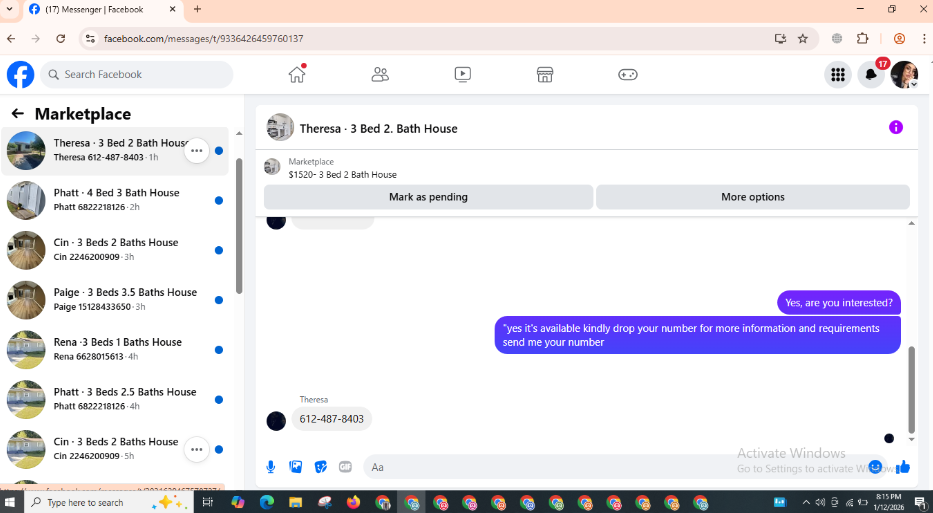Open Rena 3 Beds 1 Baths House chat

point(115,350)
